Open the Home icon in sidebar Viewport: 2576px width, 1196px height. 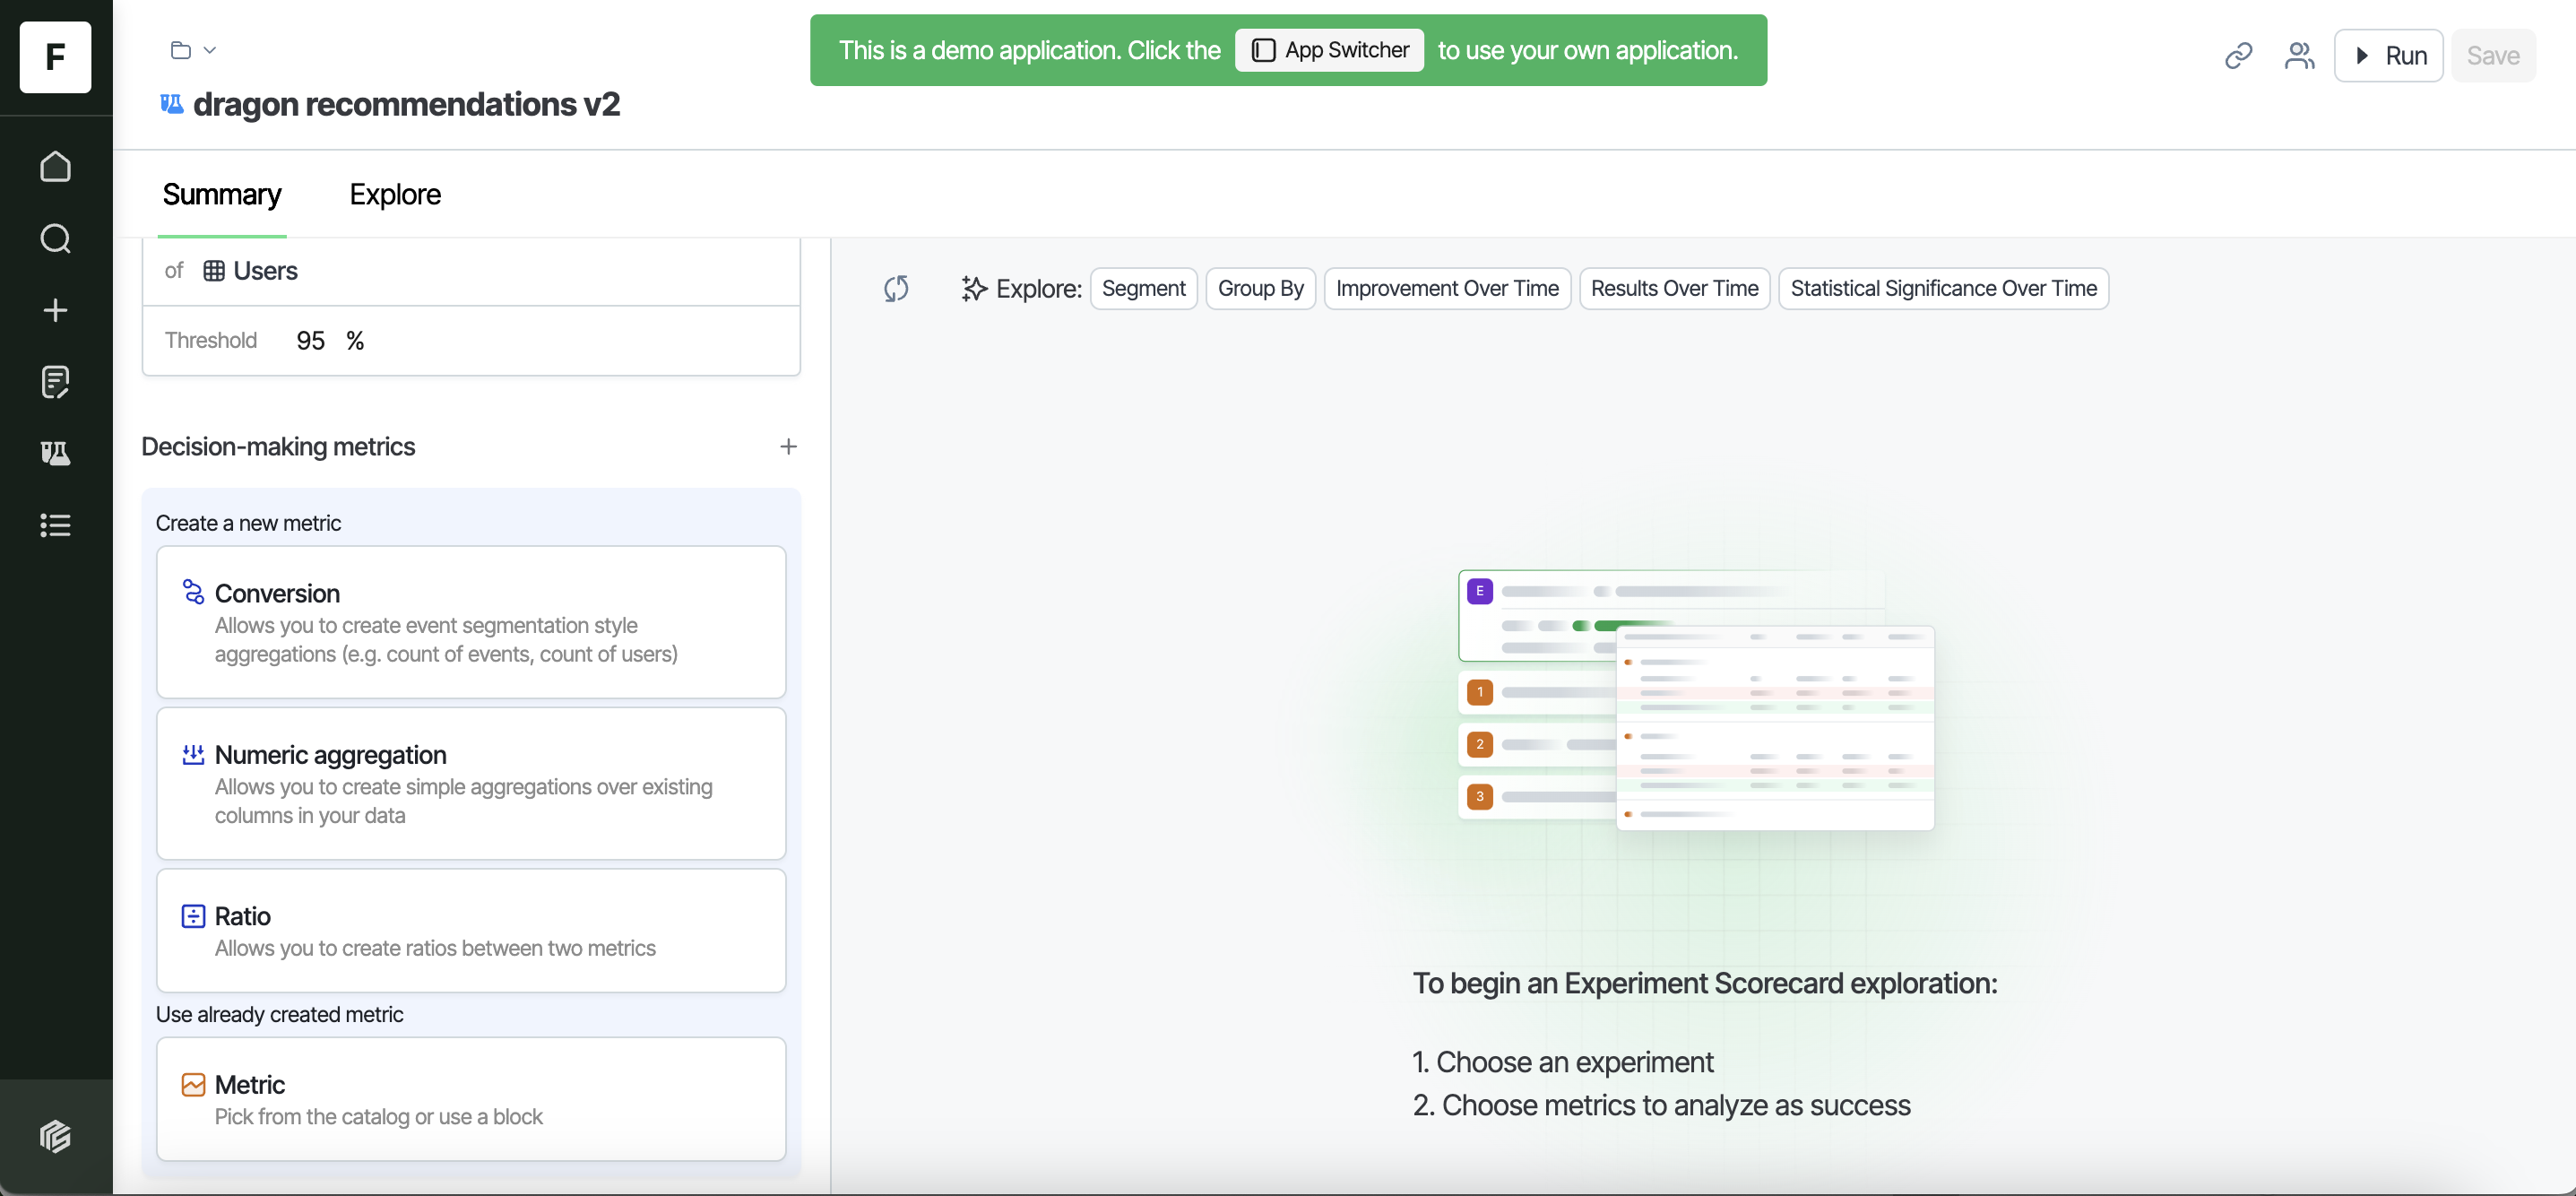point(55,166)
